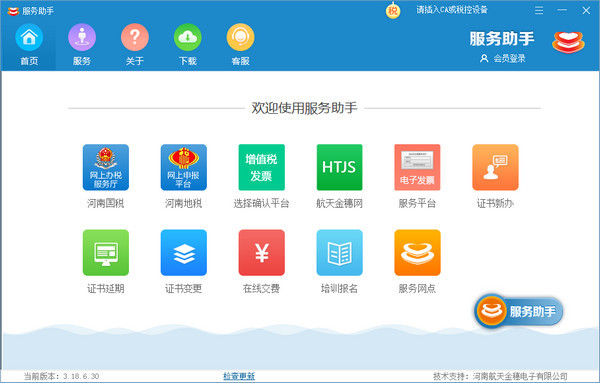The image size is (600, 383).
Task: Minimize the 服务助手 window
Action: pyautogui.click(x=562, y=10)
